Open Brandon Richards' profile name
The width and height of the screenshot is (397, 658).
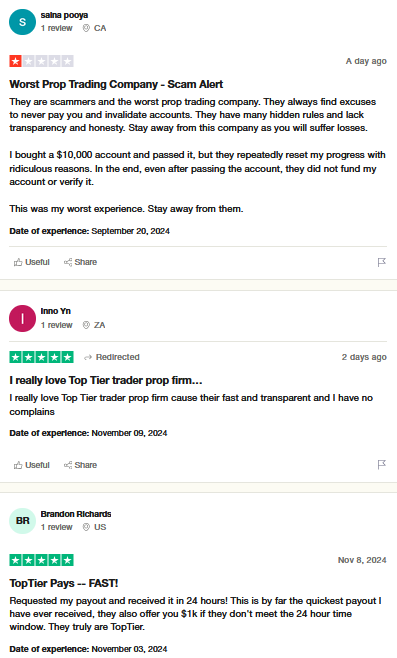coord(76,514)
